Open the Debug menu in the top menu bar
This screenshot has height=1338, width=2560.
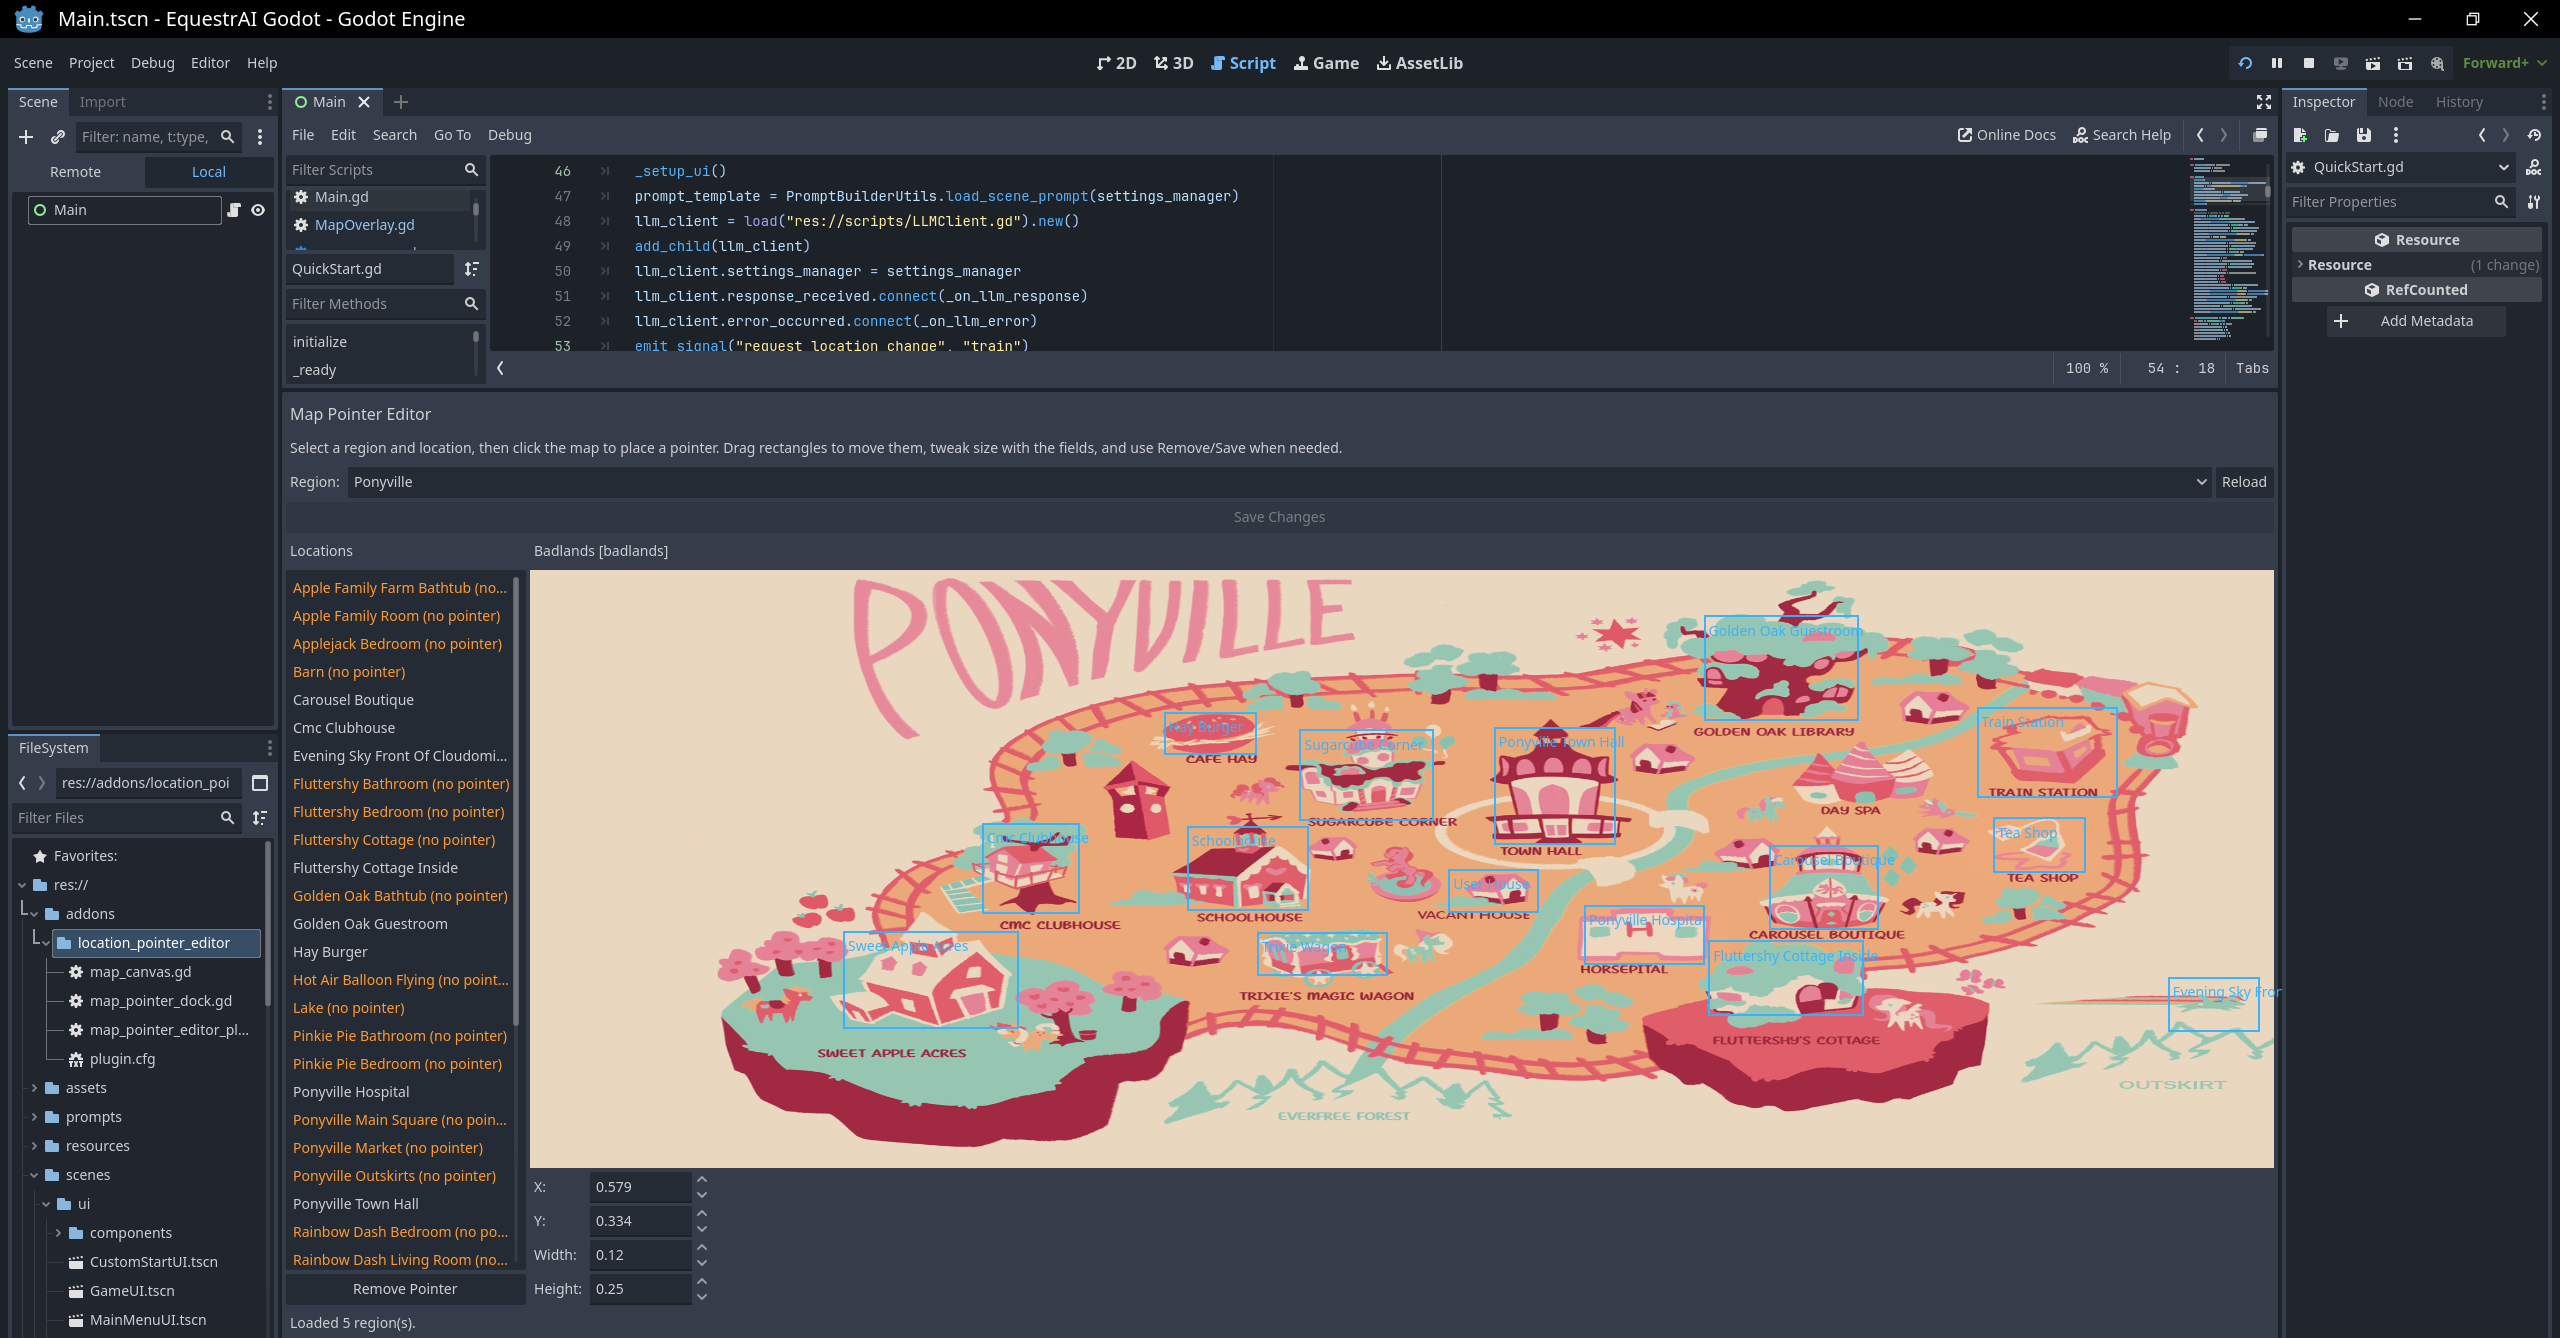pos(152,63)
